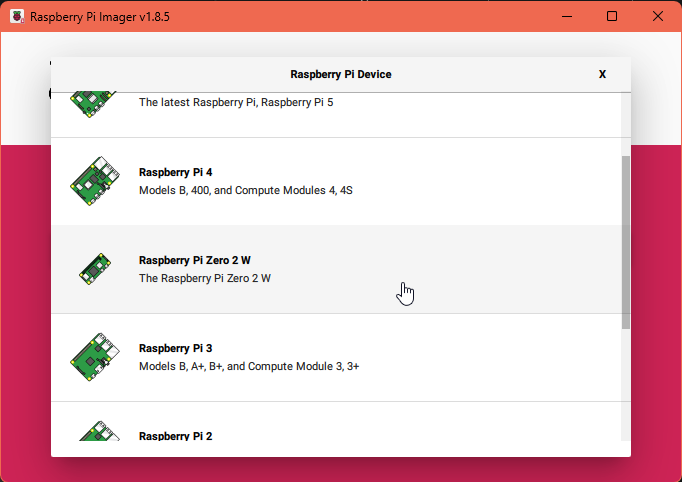Click the Raspberry Pi logo in title bar
Screen dimensions: 682x482
(x=17, y=17)
